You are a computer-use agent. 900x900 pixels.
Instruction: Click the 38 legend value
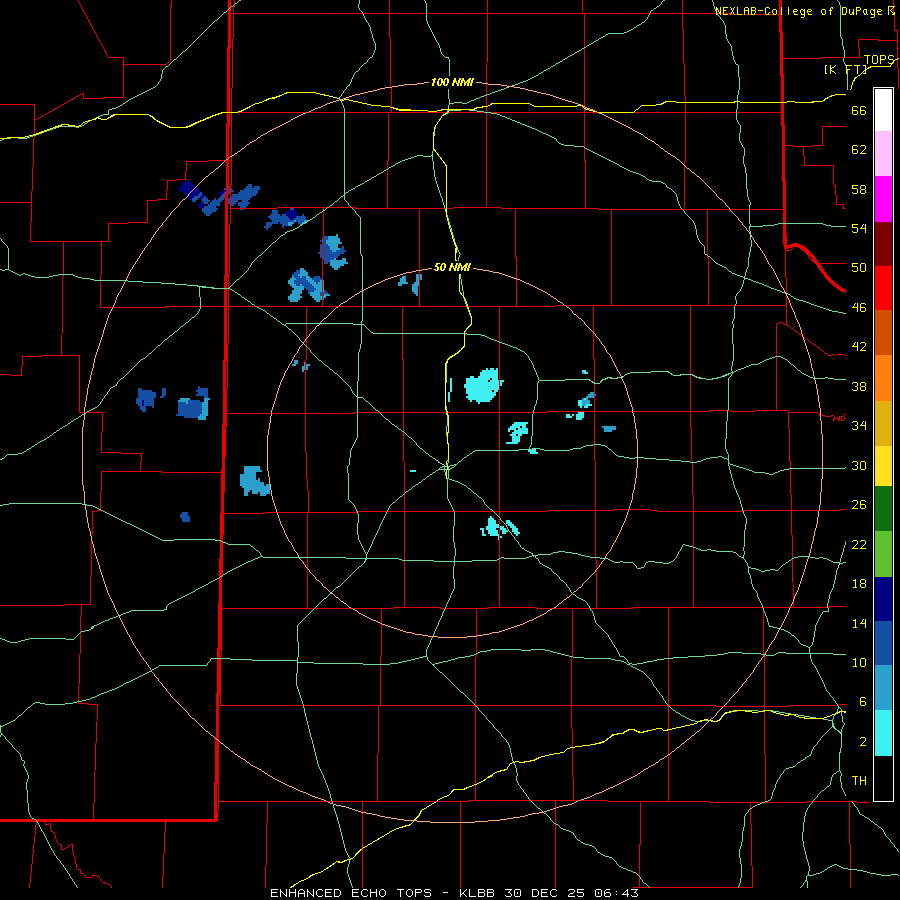pyautogui.click(x=859, y=386)
